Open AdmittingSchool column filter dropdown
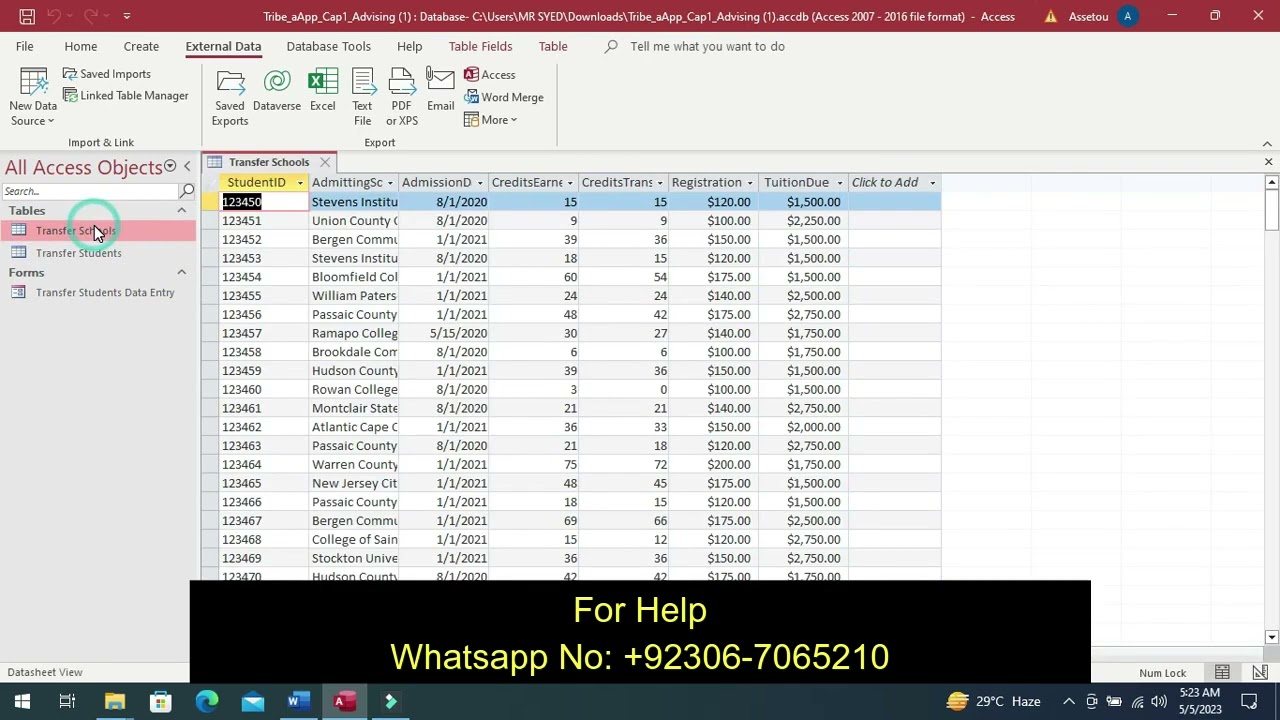The image size is (1280, 720). point(390,183)
